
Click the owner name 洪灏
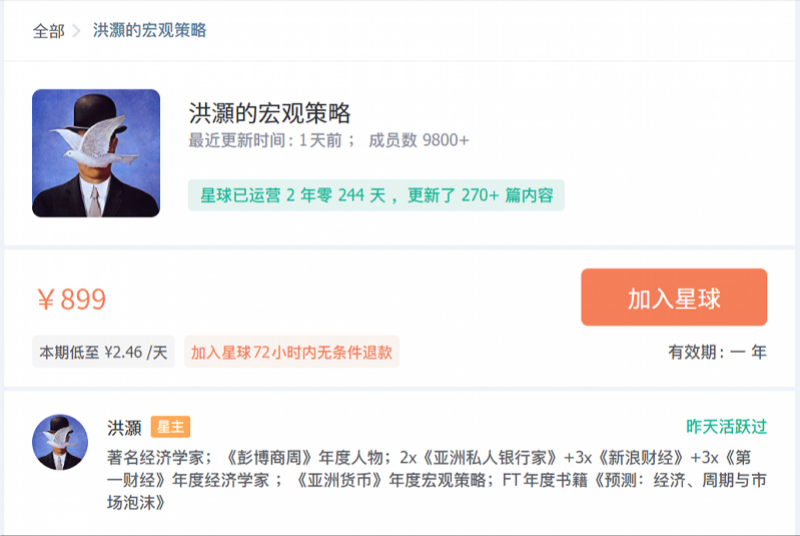tap(124, 427)
